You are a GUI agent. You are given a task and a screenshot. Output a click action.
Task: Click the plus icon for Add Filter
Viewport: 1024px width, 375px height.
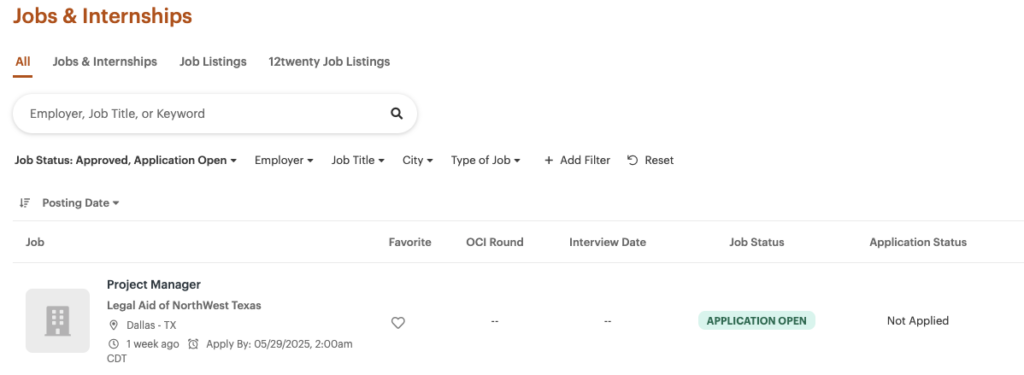(549, 160)
